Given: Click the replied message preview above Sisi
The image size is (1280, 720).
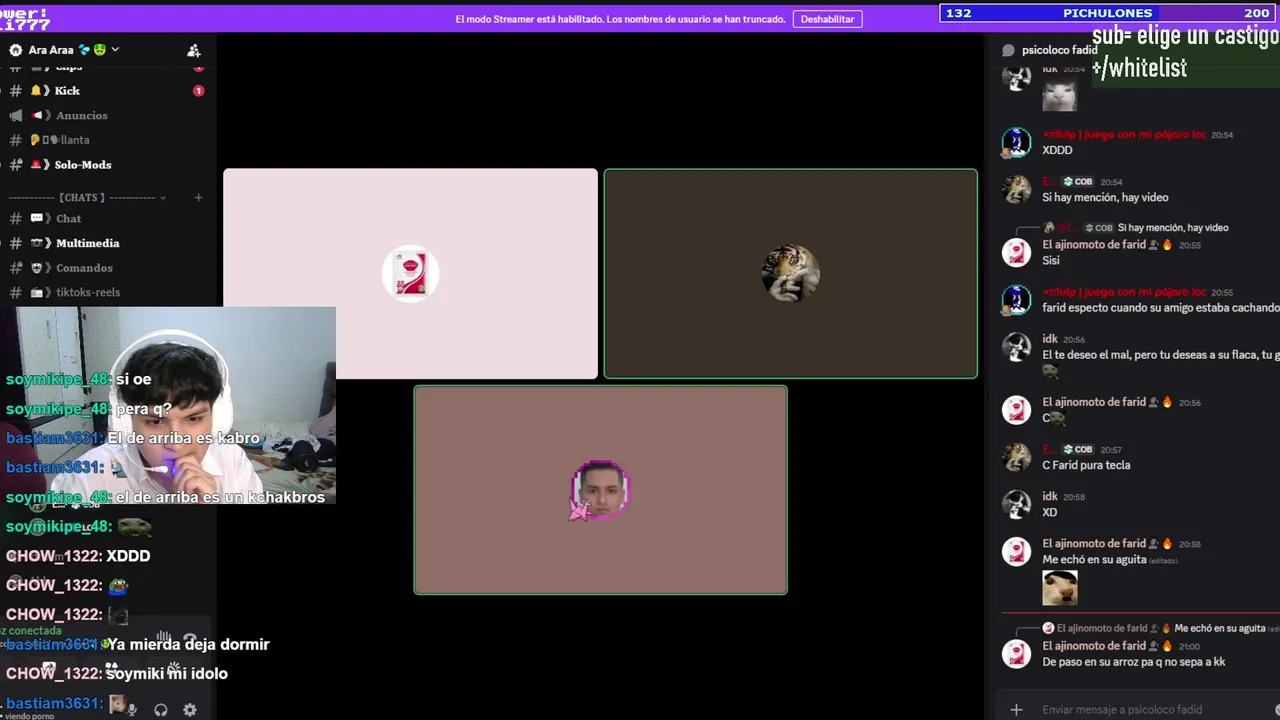Looking at the screenshot, I should (1173, 228).
